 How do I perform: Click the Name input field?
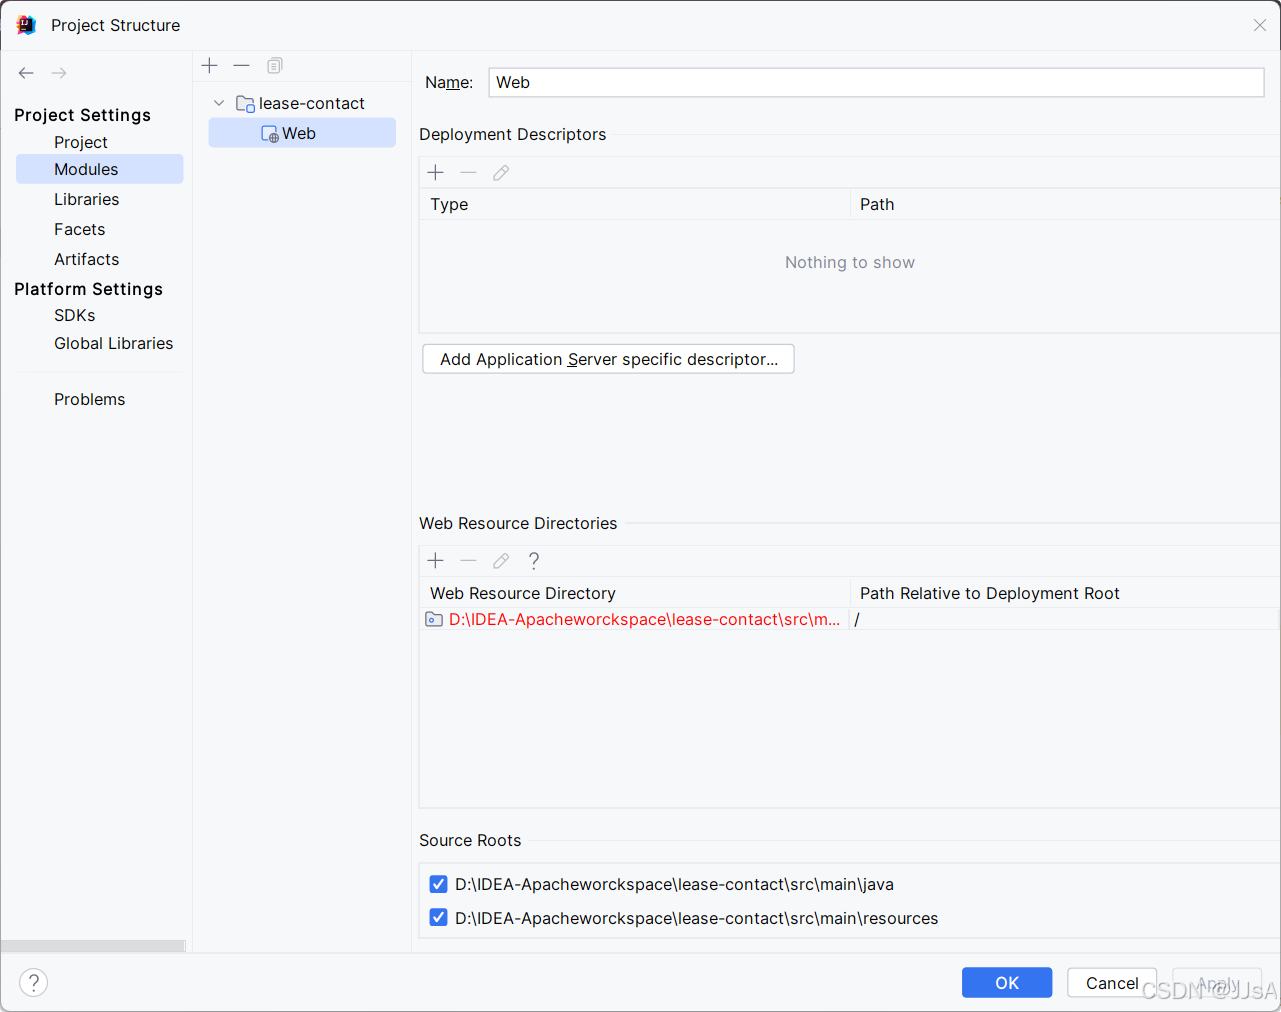coord(877,82)
